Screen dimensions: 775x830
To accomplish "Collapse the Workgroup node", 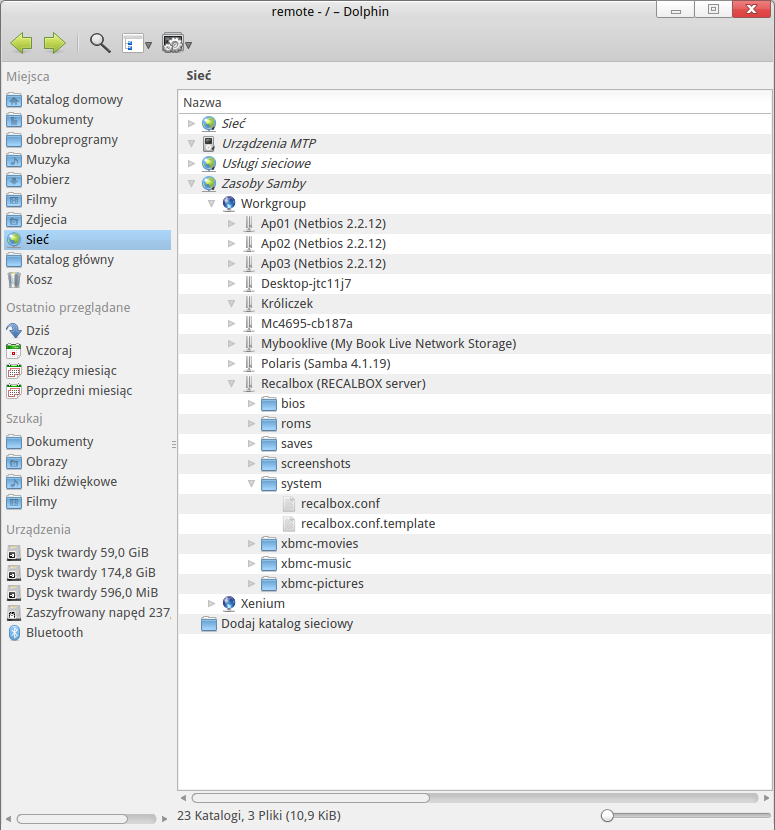I will point(211,204).
